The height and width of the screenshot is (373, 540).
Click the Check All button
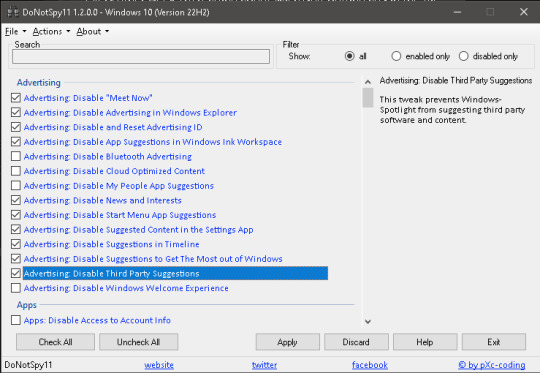(55, 342)
